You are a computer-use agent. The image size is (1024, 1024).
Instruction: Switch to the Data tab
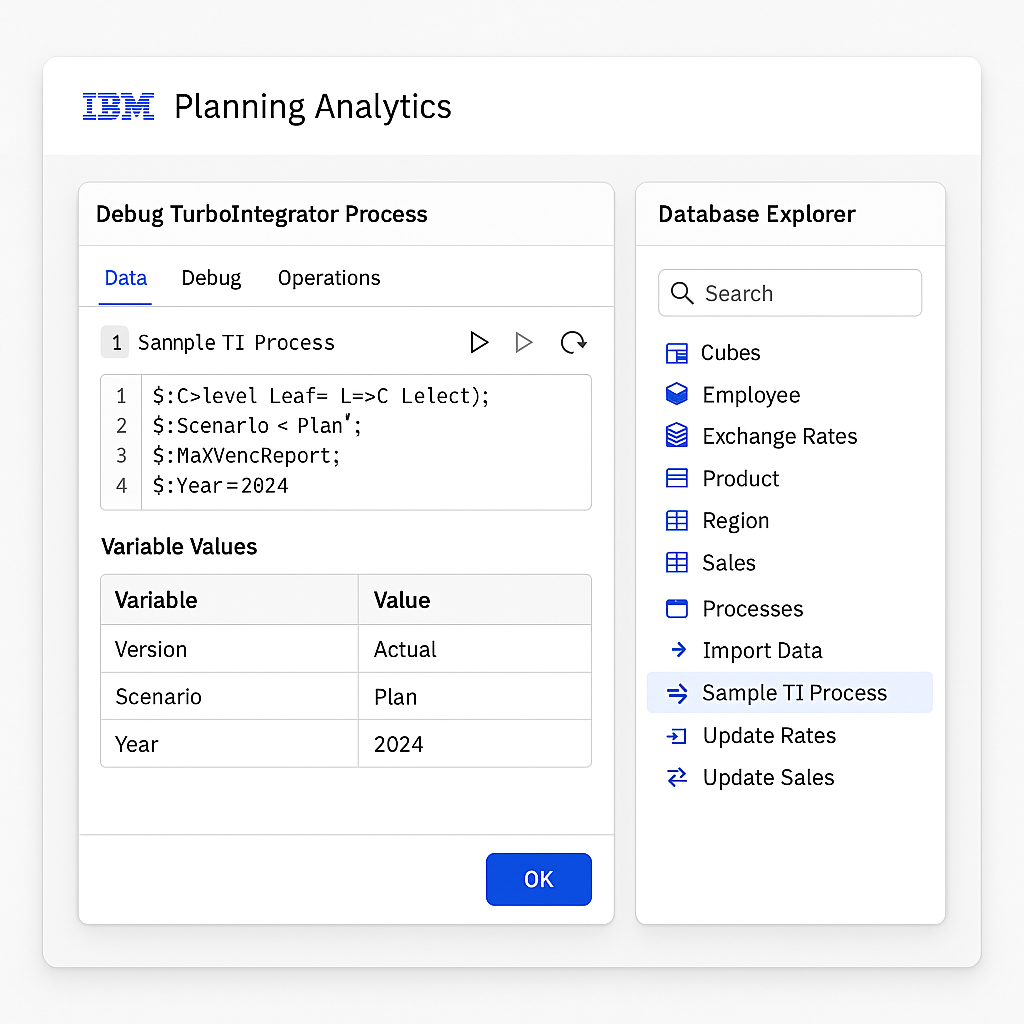pyautogui.click(x=125, y=278)
